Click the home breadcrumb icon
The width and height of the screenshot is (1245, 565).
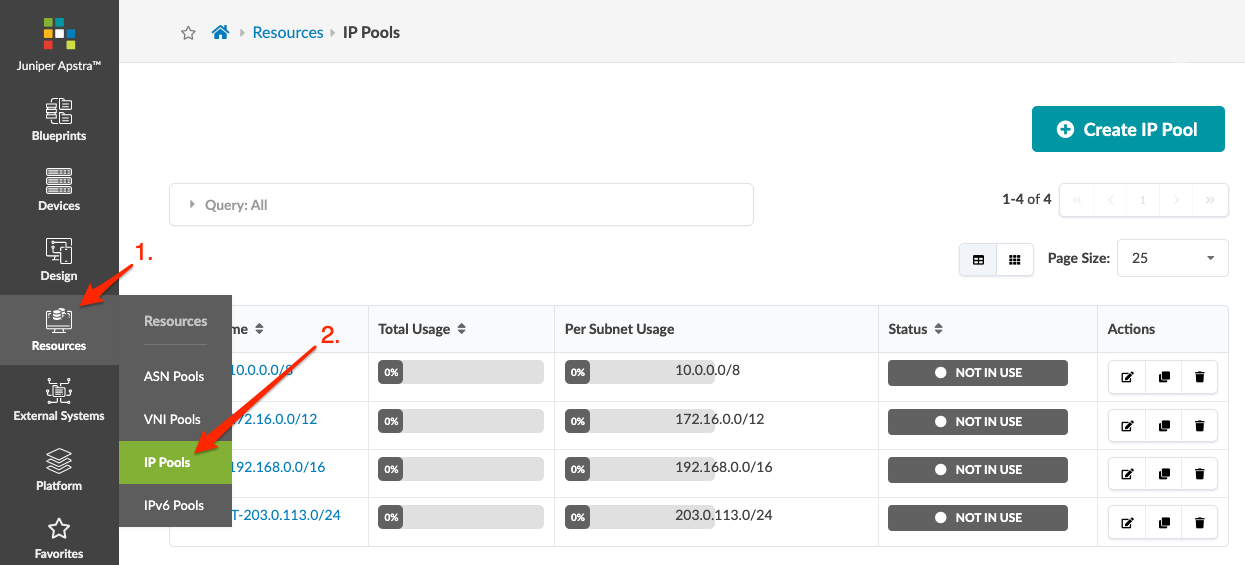(x=221, y=33)
